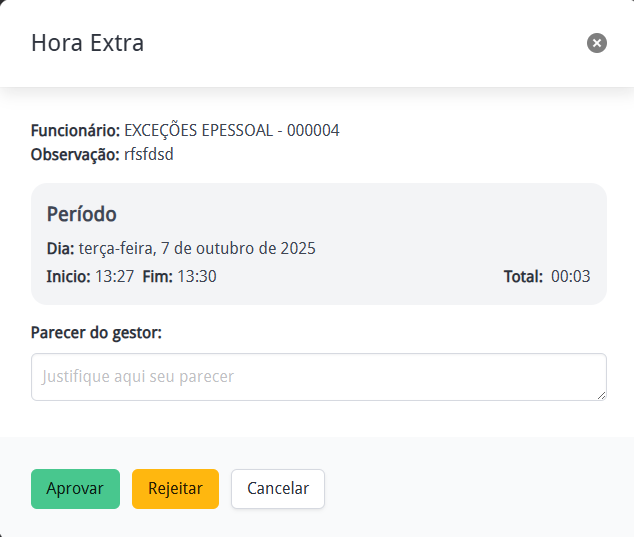The image size is (634, 537).
Task: Click the start time 13:27
Action: 115,276
